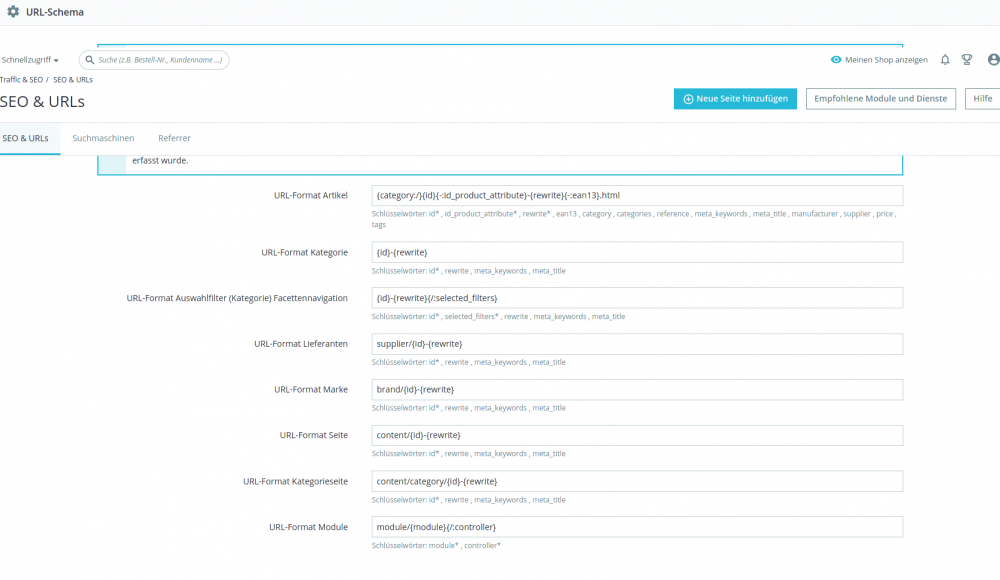Click the plus icon in Neue Seite hinzufügen
Screen dimensions: 1000x580
[x=688, y=99]
